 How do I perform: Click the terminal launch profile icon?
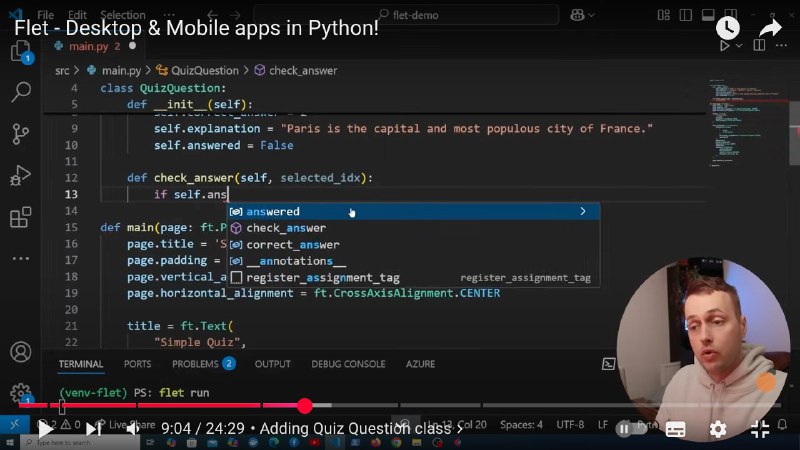(x=608, y=364)
